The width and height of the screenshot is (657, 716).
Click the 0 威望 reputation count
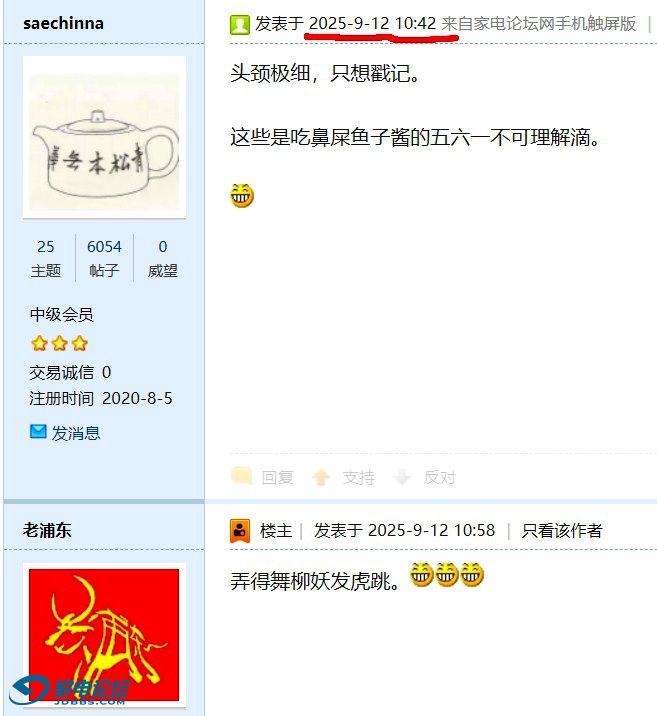[163, 258]
